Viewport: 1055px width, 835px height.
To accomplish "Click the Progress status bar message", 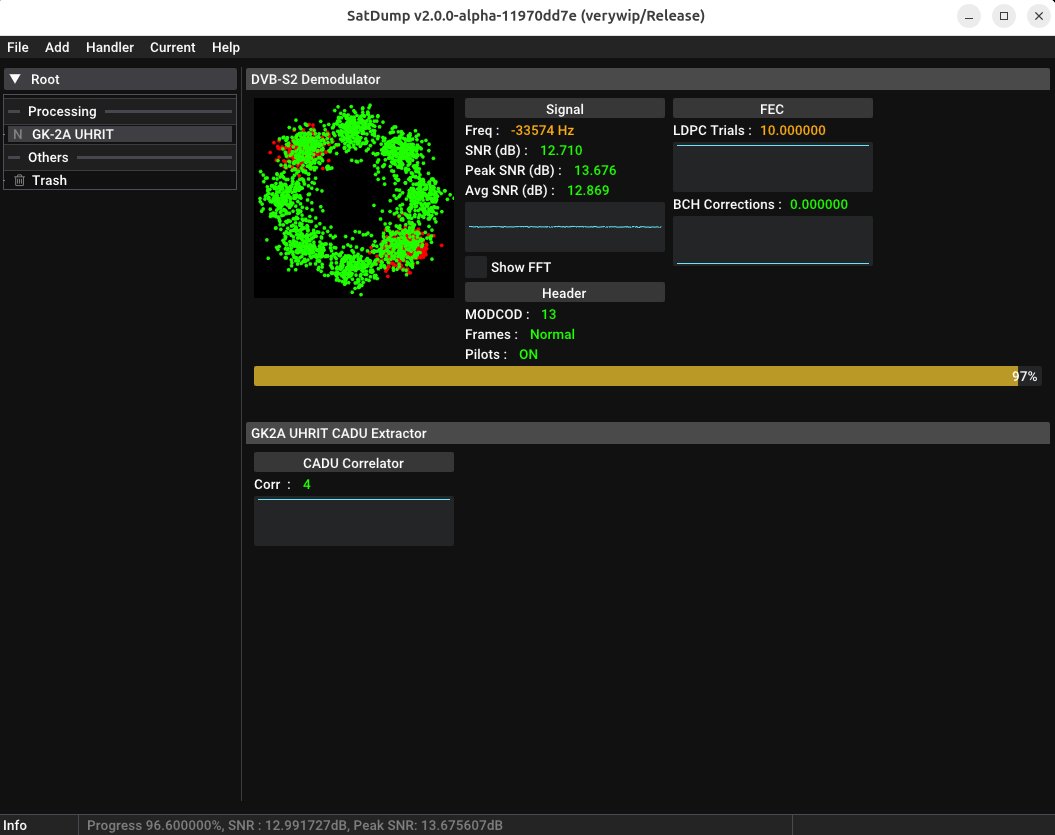I will point(295,825).
